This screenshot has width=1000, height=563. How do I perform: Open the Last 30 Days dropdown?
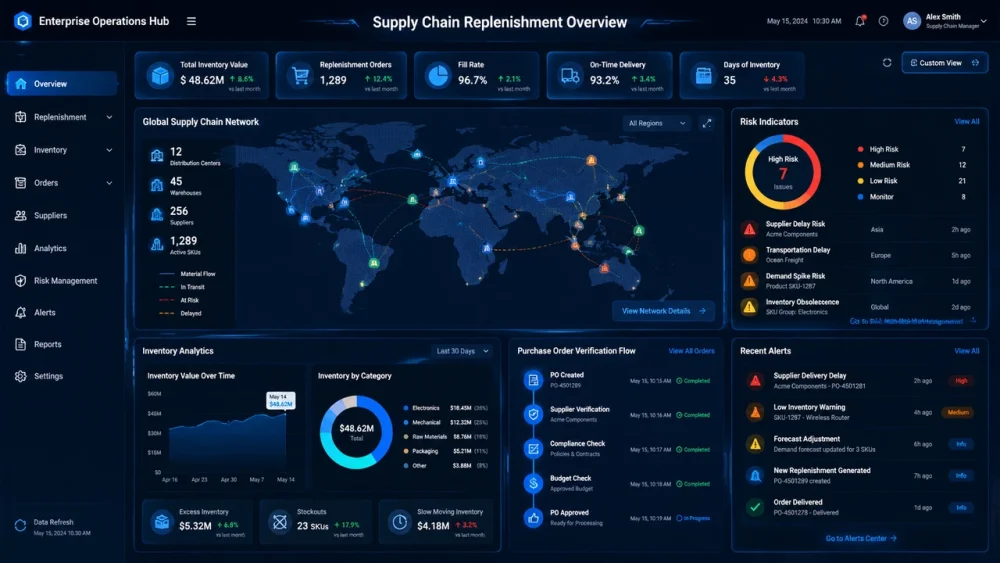point(462,351)
